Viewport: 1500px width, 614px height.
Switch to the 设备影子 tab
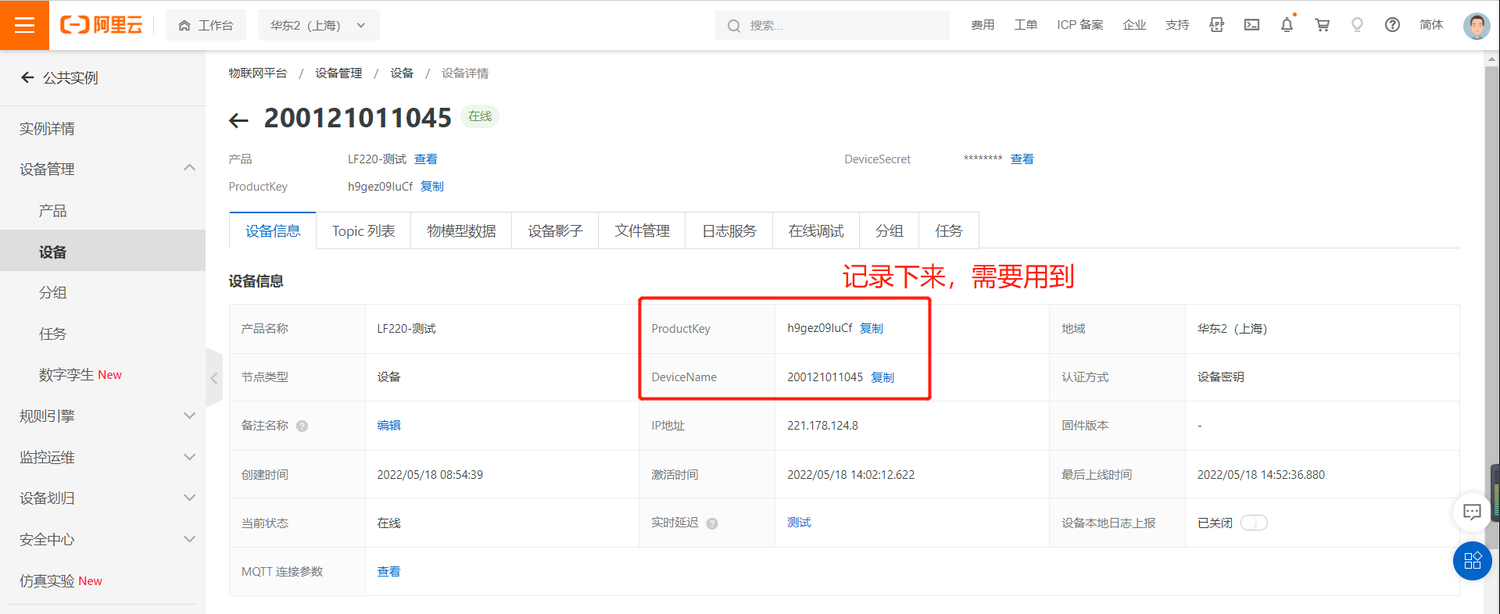555,231
